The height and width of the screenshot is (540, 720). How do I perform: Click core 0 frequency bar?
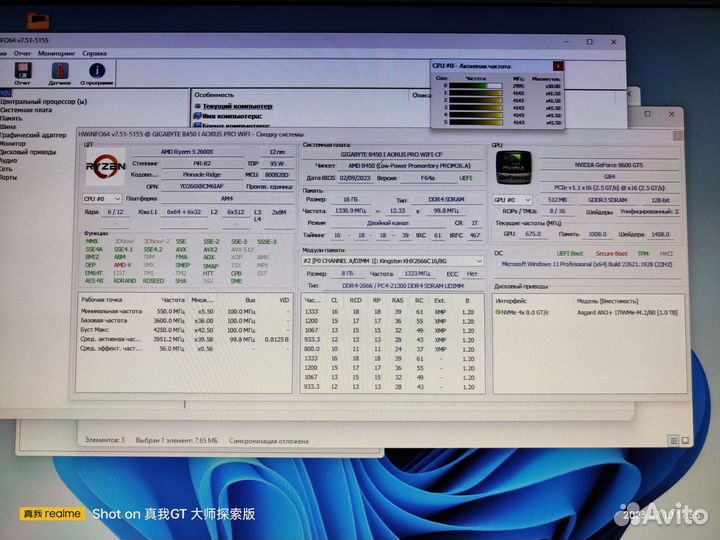click(475, 86)
